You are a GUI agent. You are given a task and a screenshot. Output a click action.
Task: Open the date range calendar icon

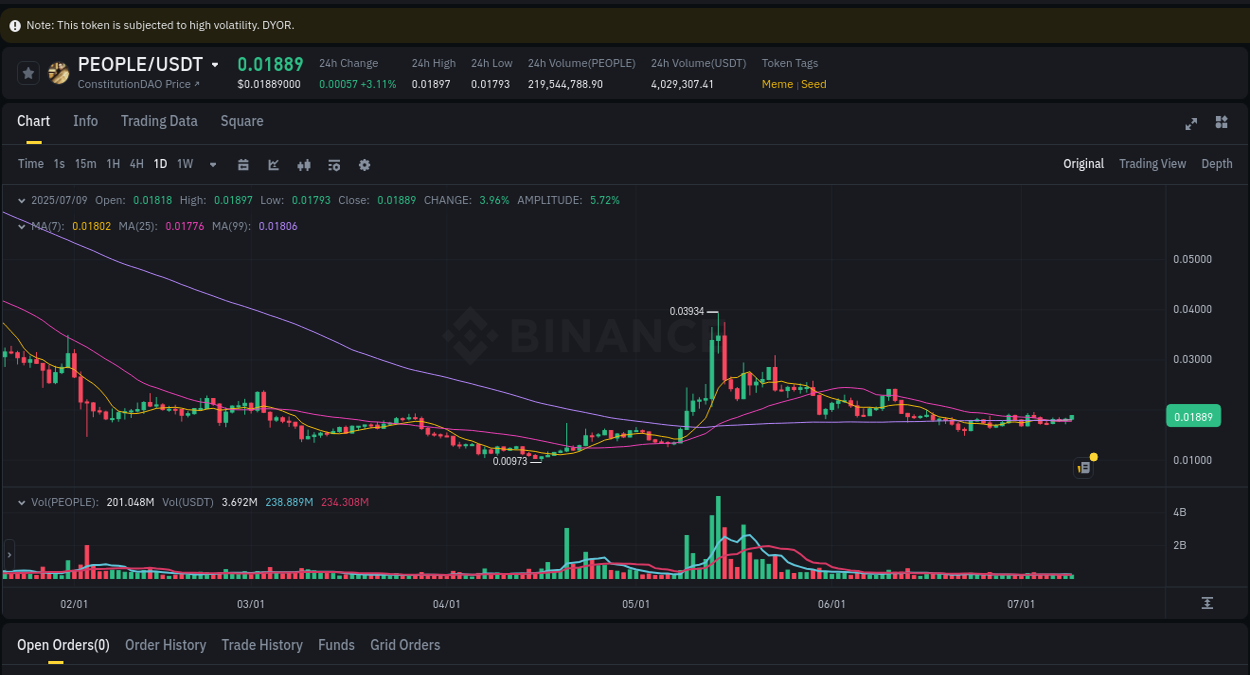243,164
